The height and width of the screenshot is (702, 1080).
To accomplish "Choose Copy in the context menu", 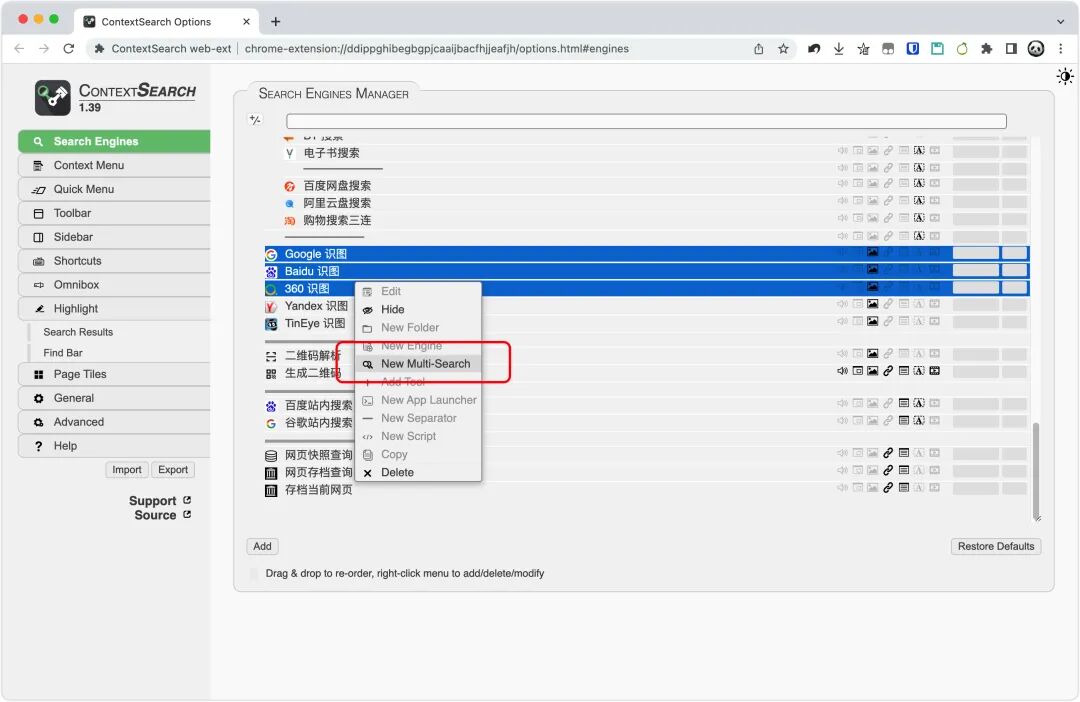I will 417,454.
